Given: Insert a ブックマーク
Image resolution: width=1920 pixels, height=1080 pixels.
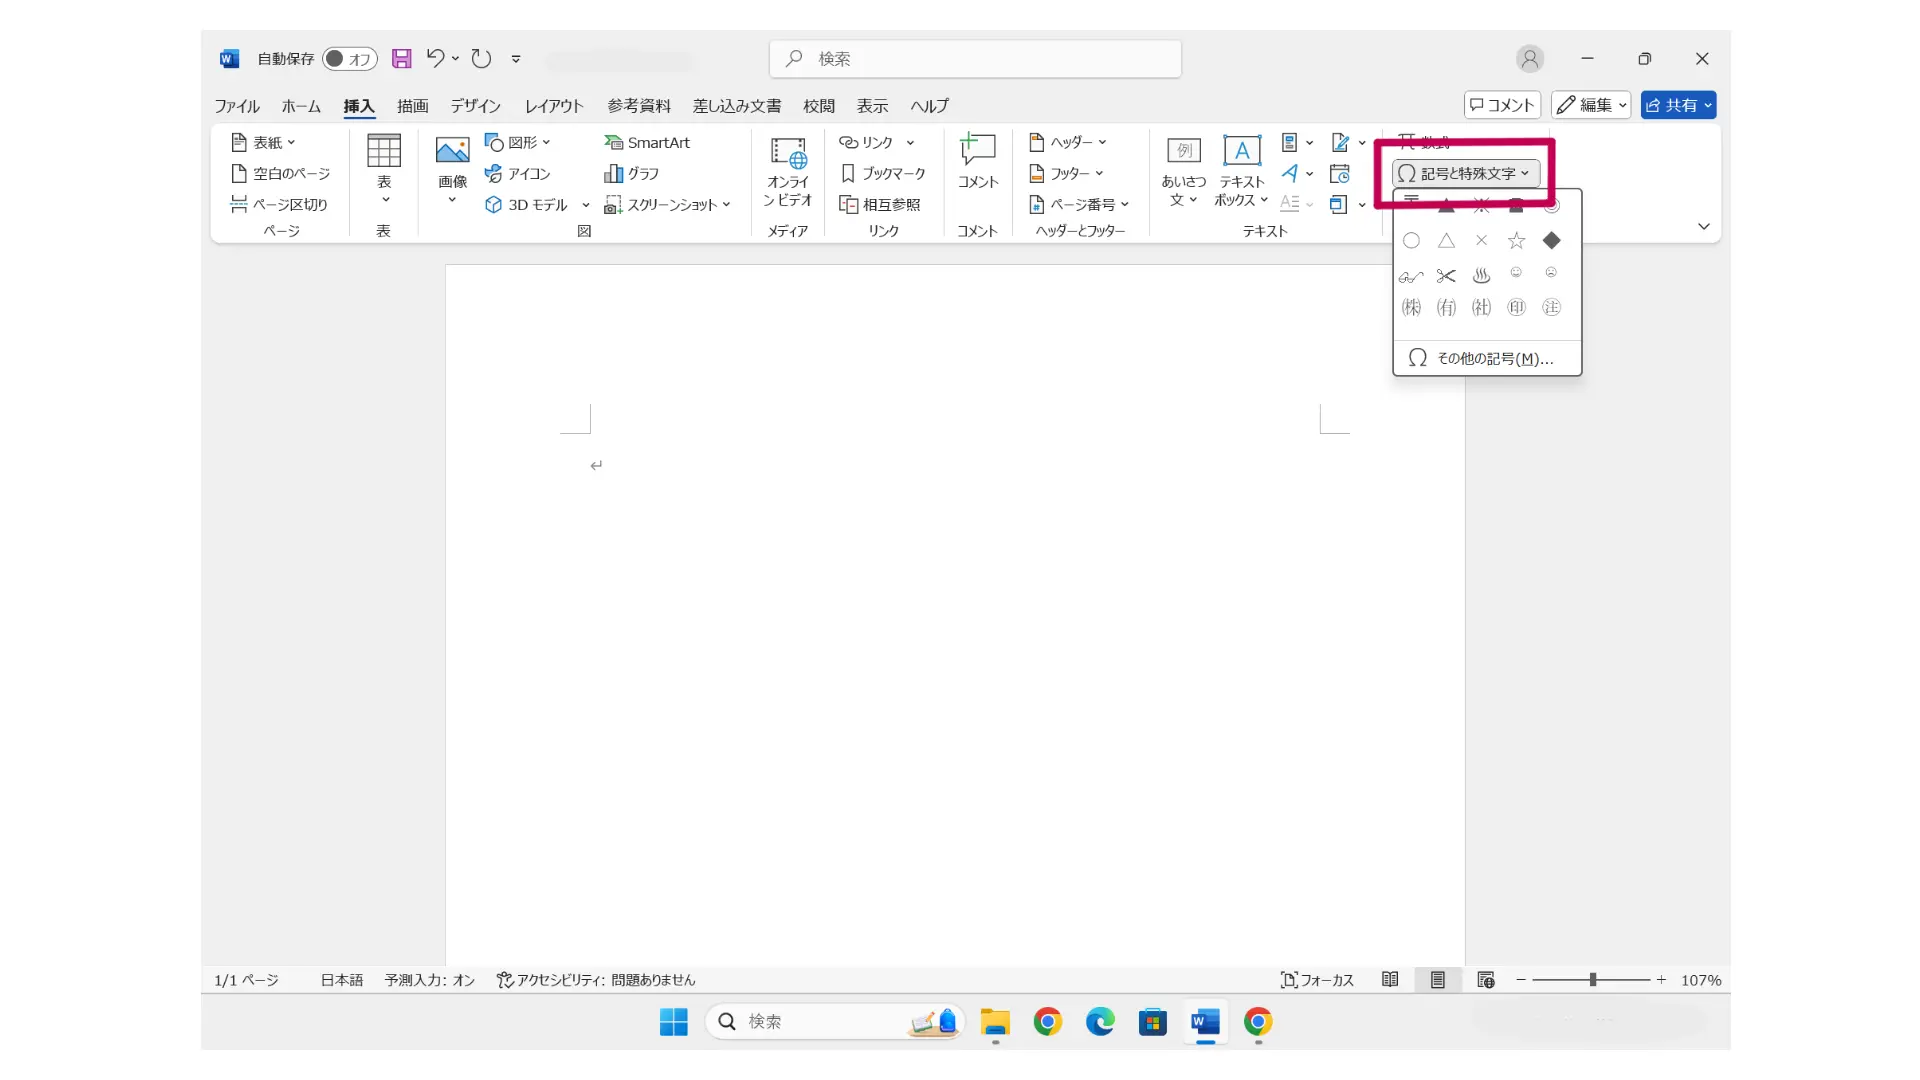Looking at the screenshot, I should [x=883, y=174].
